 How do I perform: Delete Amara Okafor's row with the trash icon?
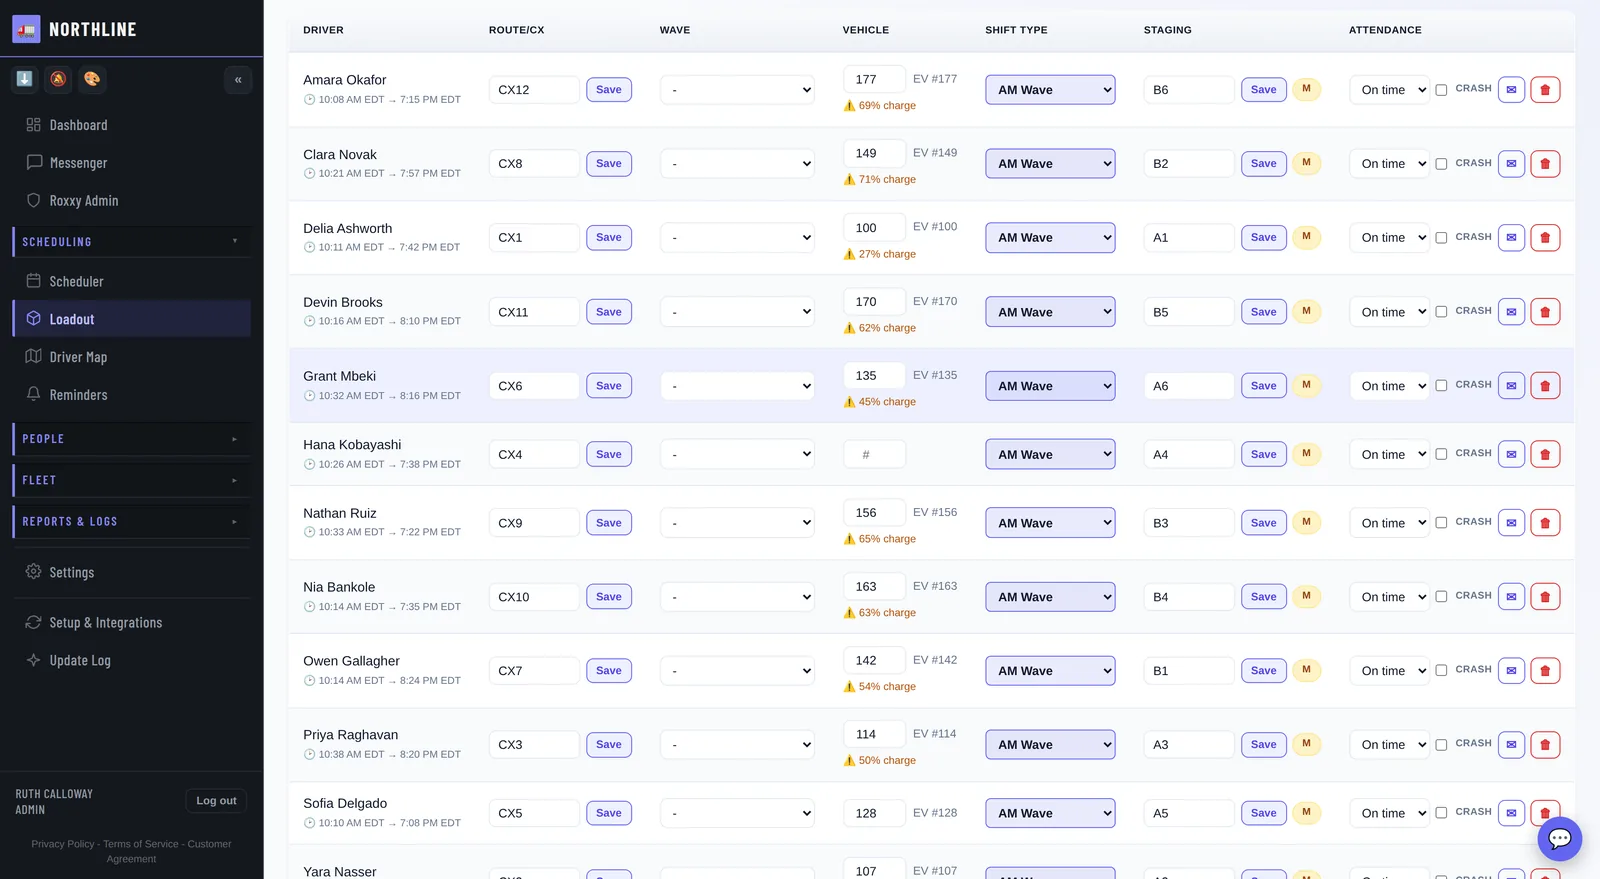click(1545, 90)
